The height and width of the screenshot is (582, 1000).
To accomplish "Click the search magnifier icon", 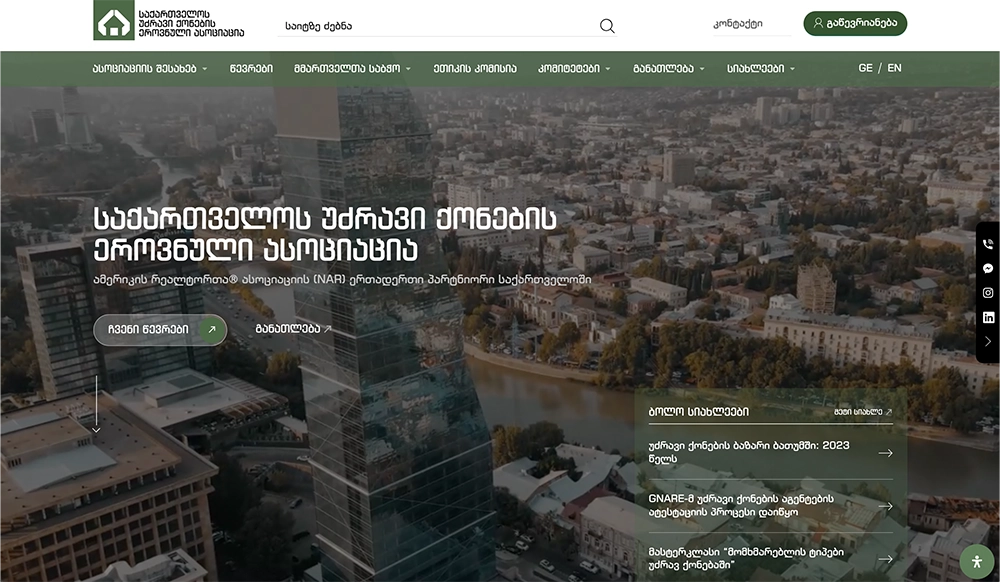I will point(607,26).
